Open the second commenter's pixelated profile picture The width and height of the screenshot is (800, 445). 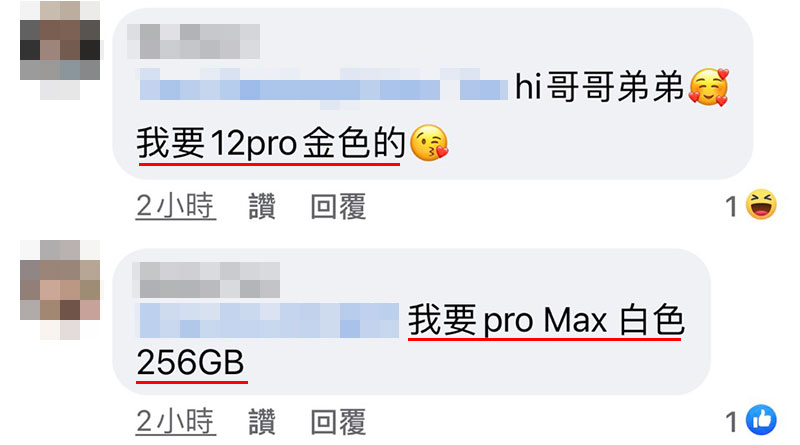60,289
